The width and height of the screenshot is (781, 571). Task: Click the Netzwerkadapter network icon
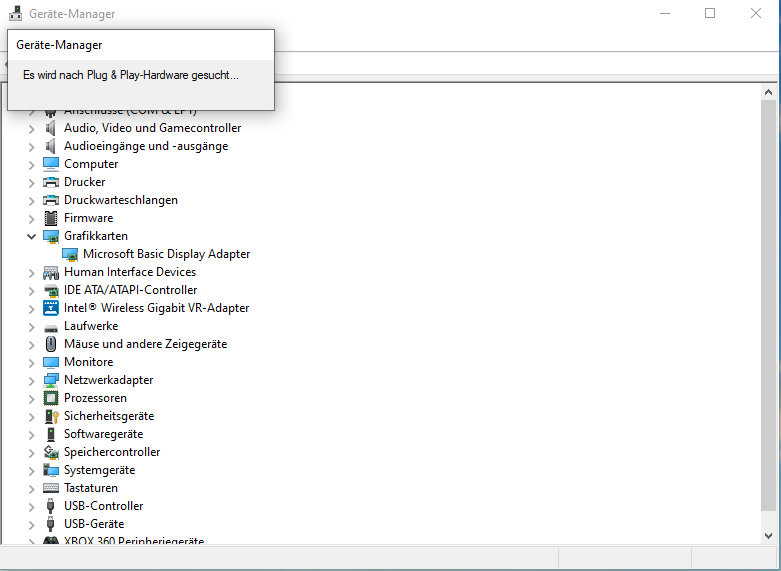pos(51,380)
